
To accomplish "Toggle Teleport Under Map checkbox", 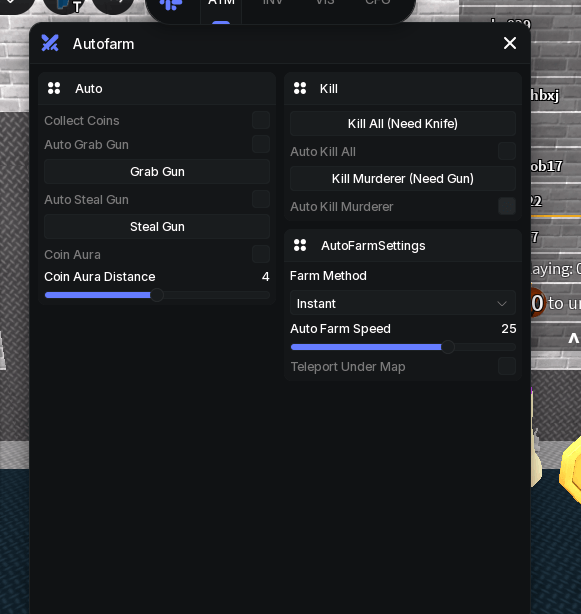I will (x=507, y=366).
